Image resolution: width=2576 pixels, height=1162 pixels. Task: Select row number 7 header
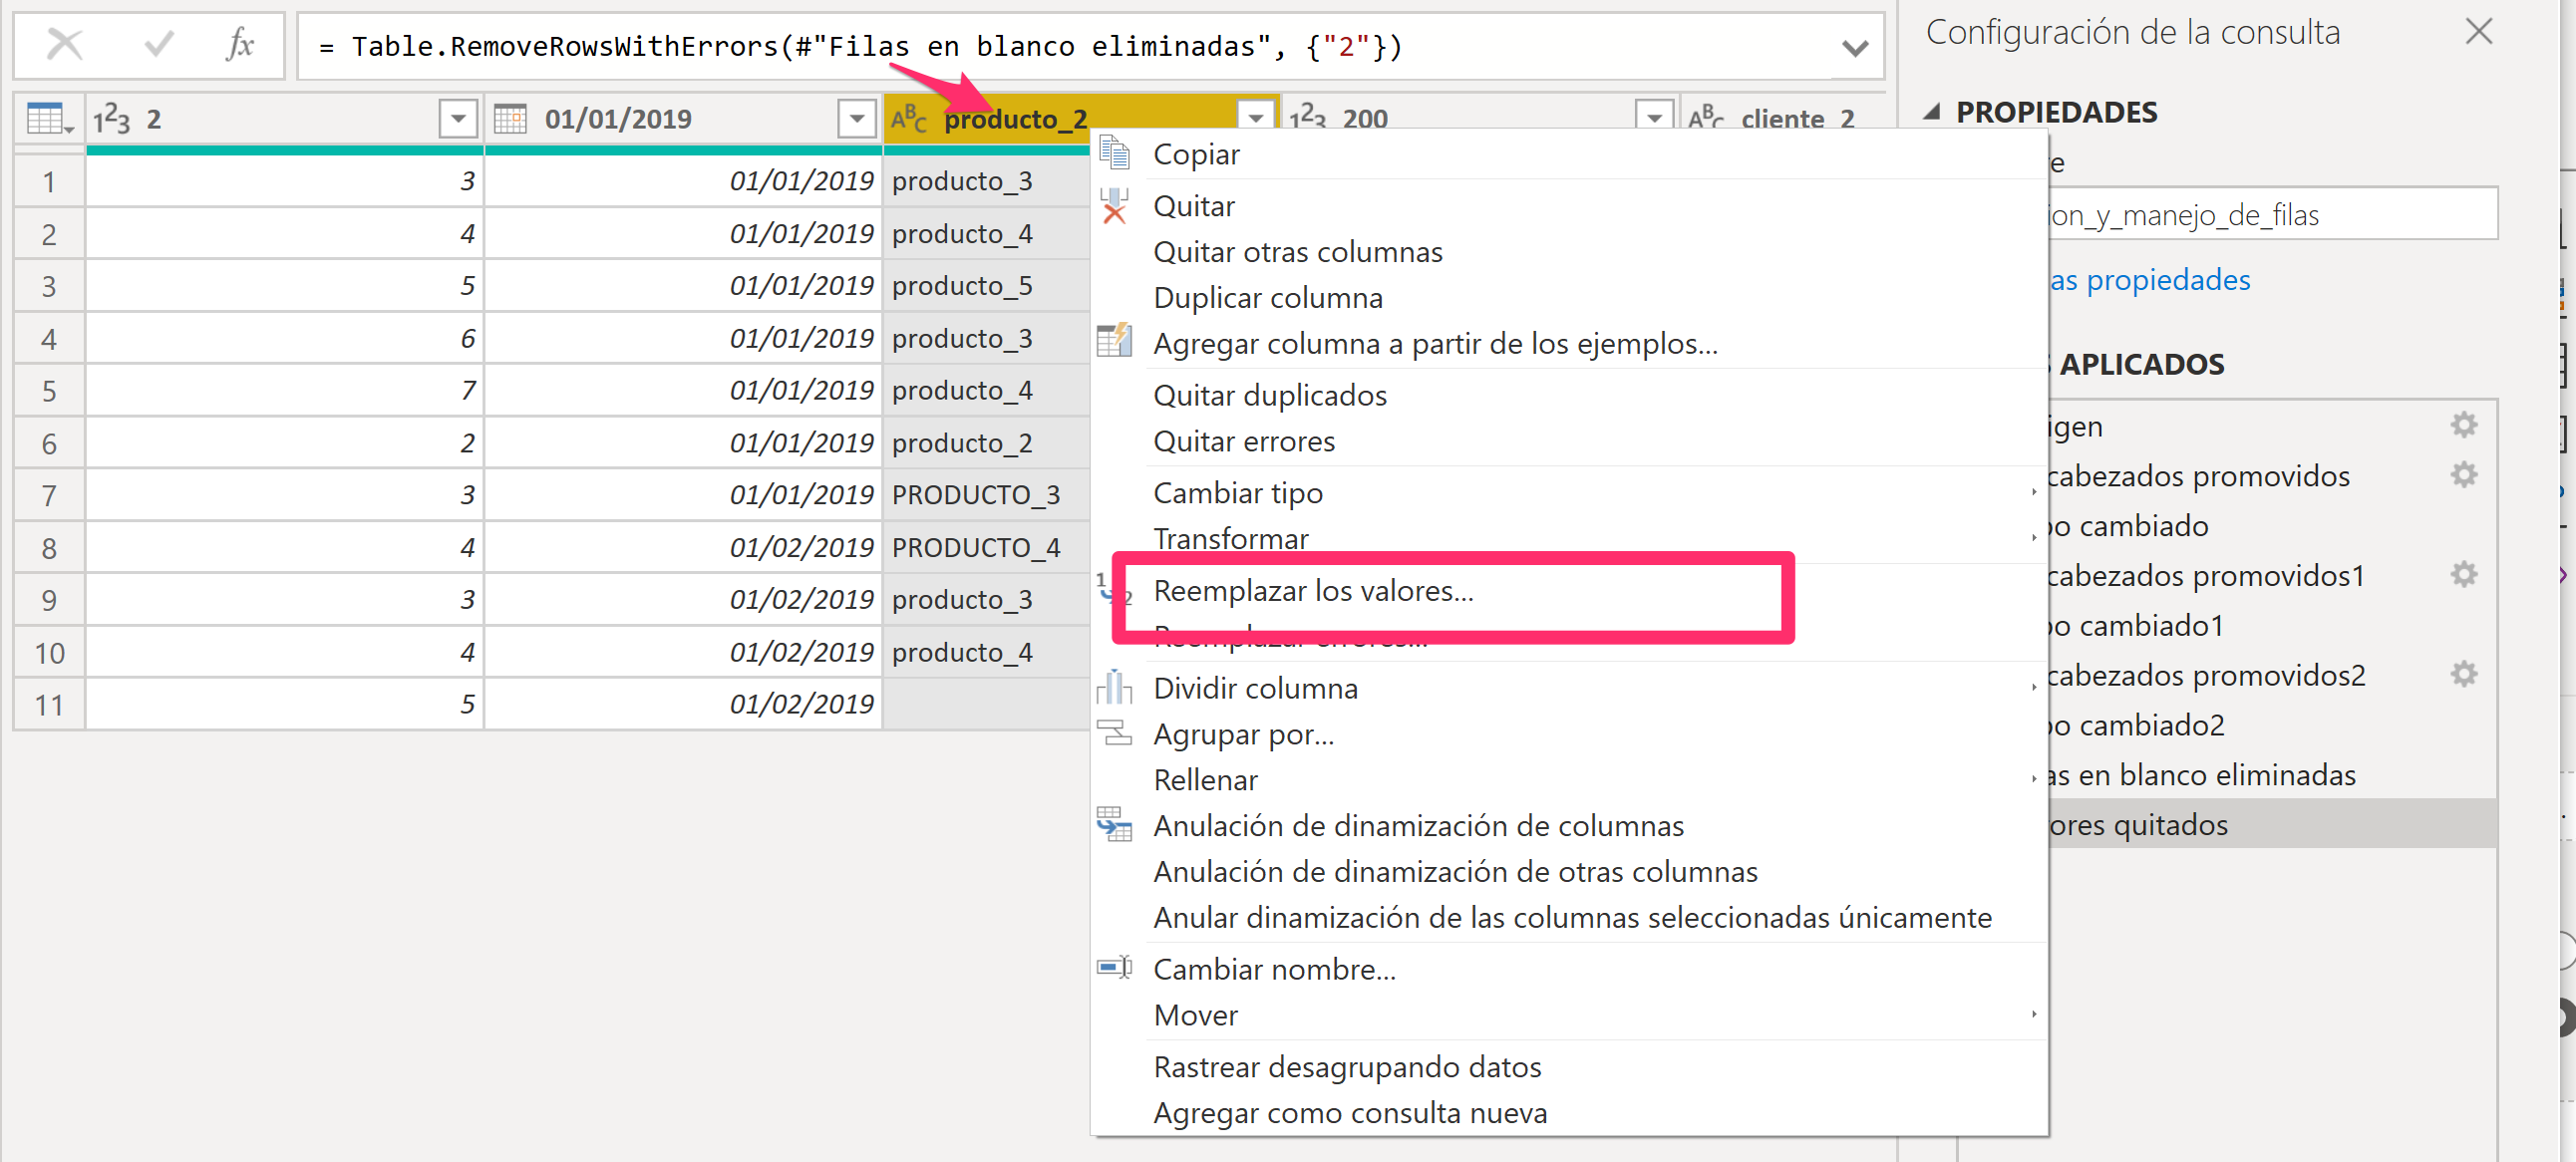click(x=49, y=496)
